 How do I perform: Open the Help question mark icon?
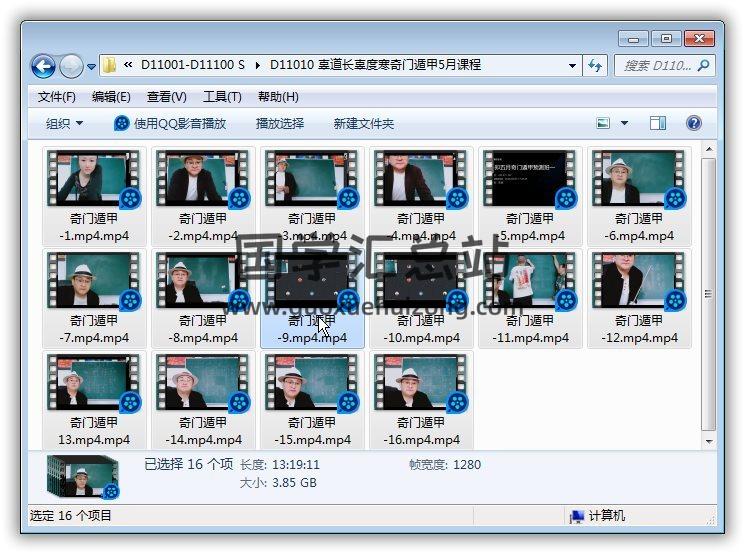tap(693, 123)
